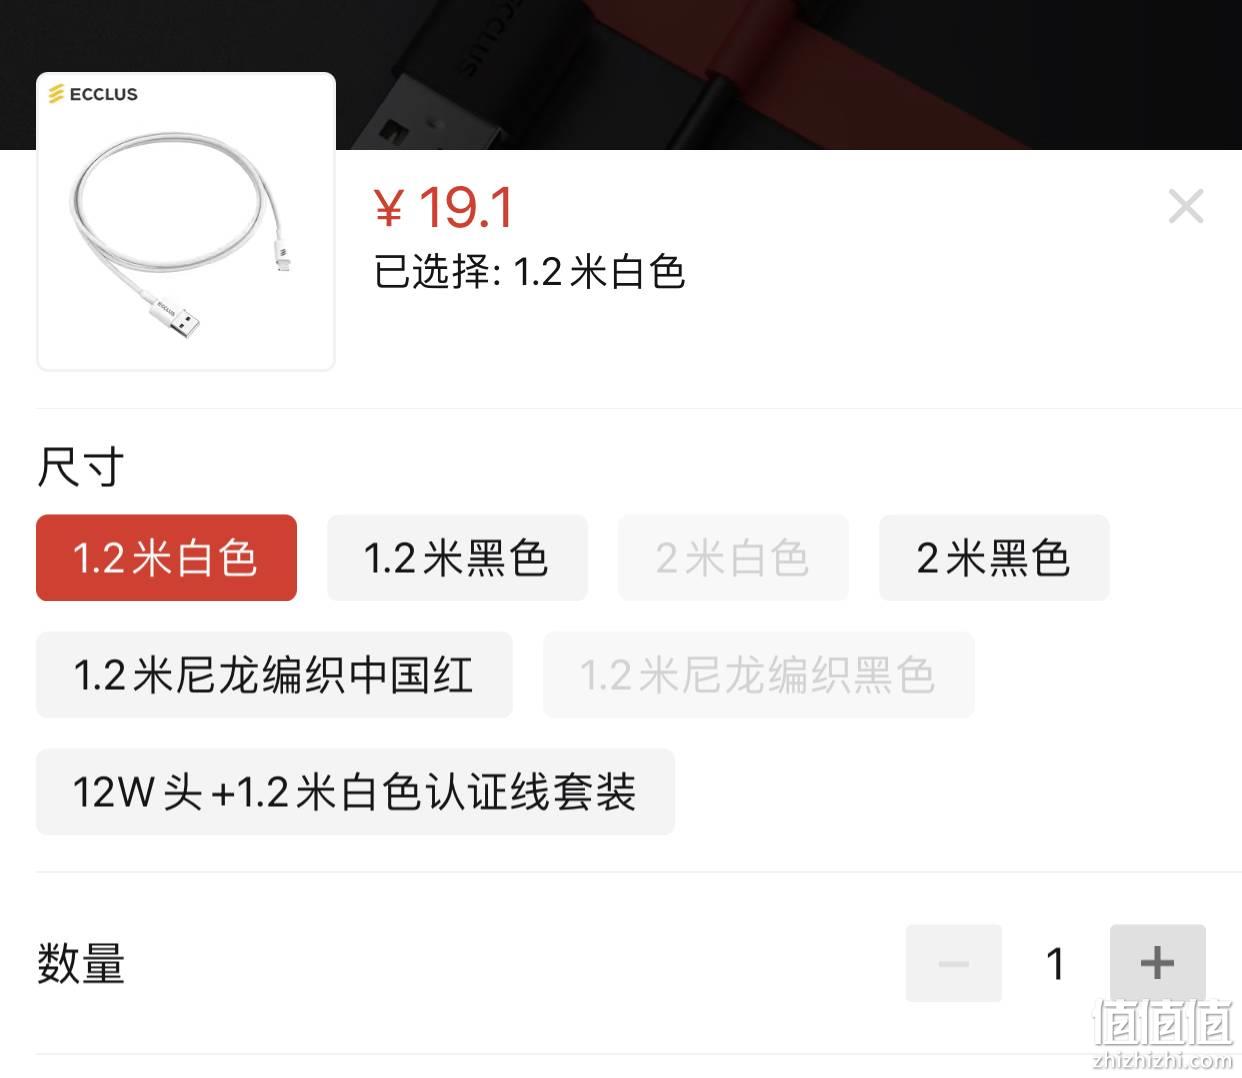Tap the ECCLUS brand logo
Screen dimensions: 1242x1078
(93, 94)
